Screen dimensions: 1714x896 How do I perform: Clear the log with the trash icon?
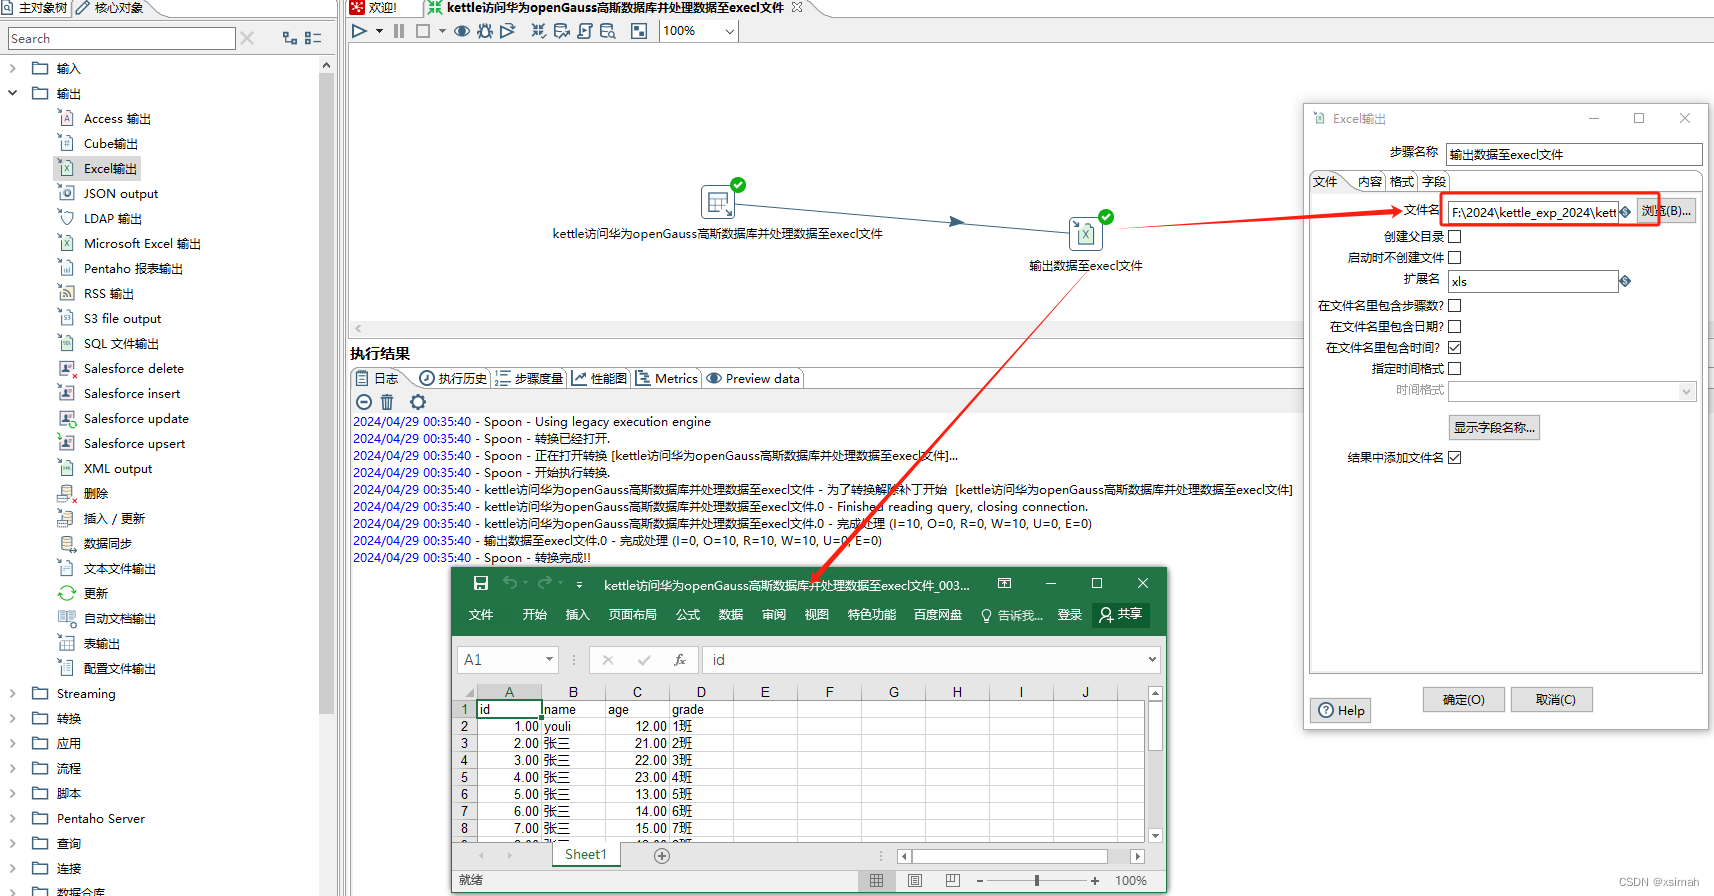[387, 402]
